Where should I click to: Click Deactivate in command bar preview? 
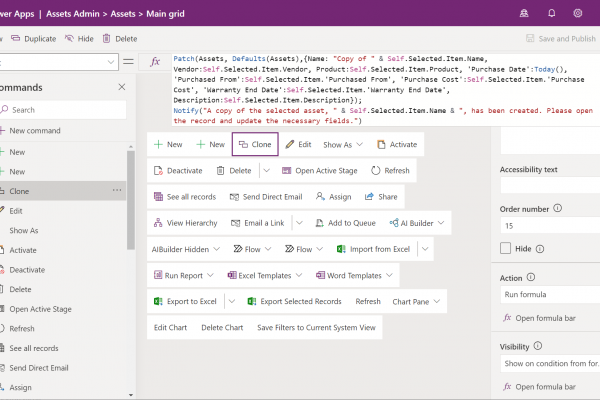pyautogui.click(x=178, y=171)
